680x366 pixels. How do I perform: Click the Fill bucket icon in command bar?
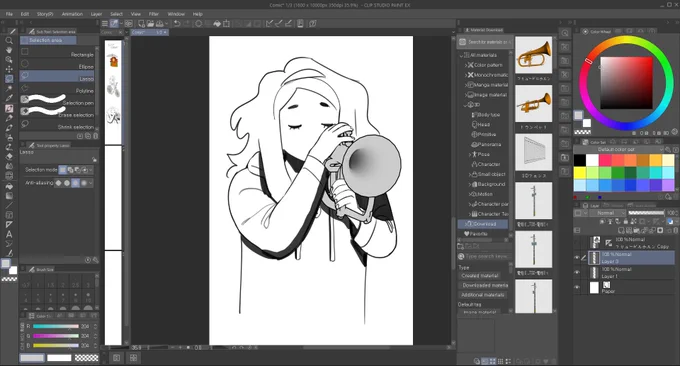click(x=217, y=23)
